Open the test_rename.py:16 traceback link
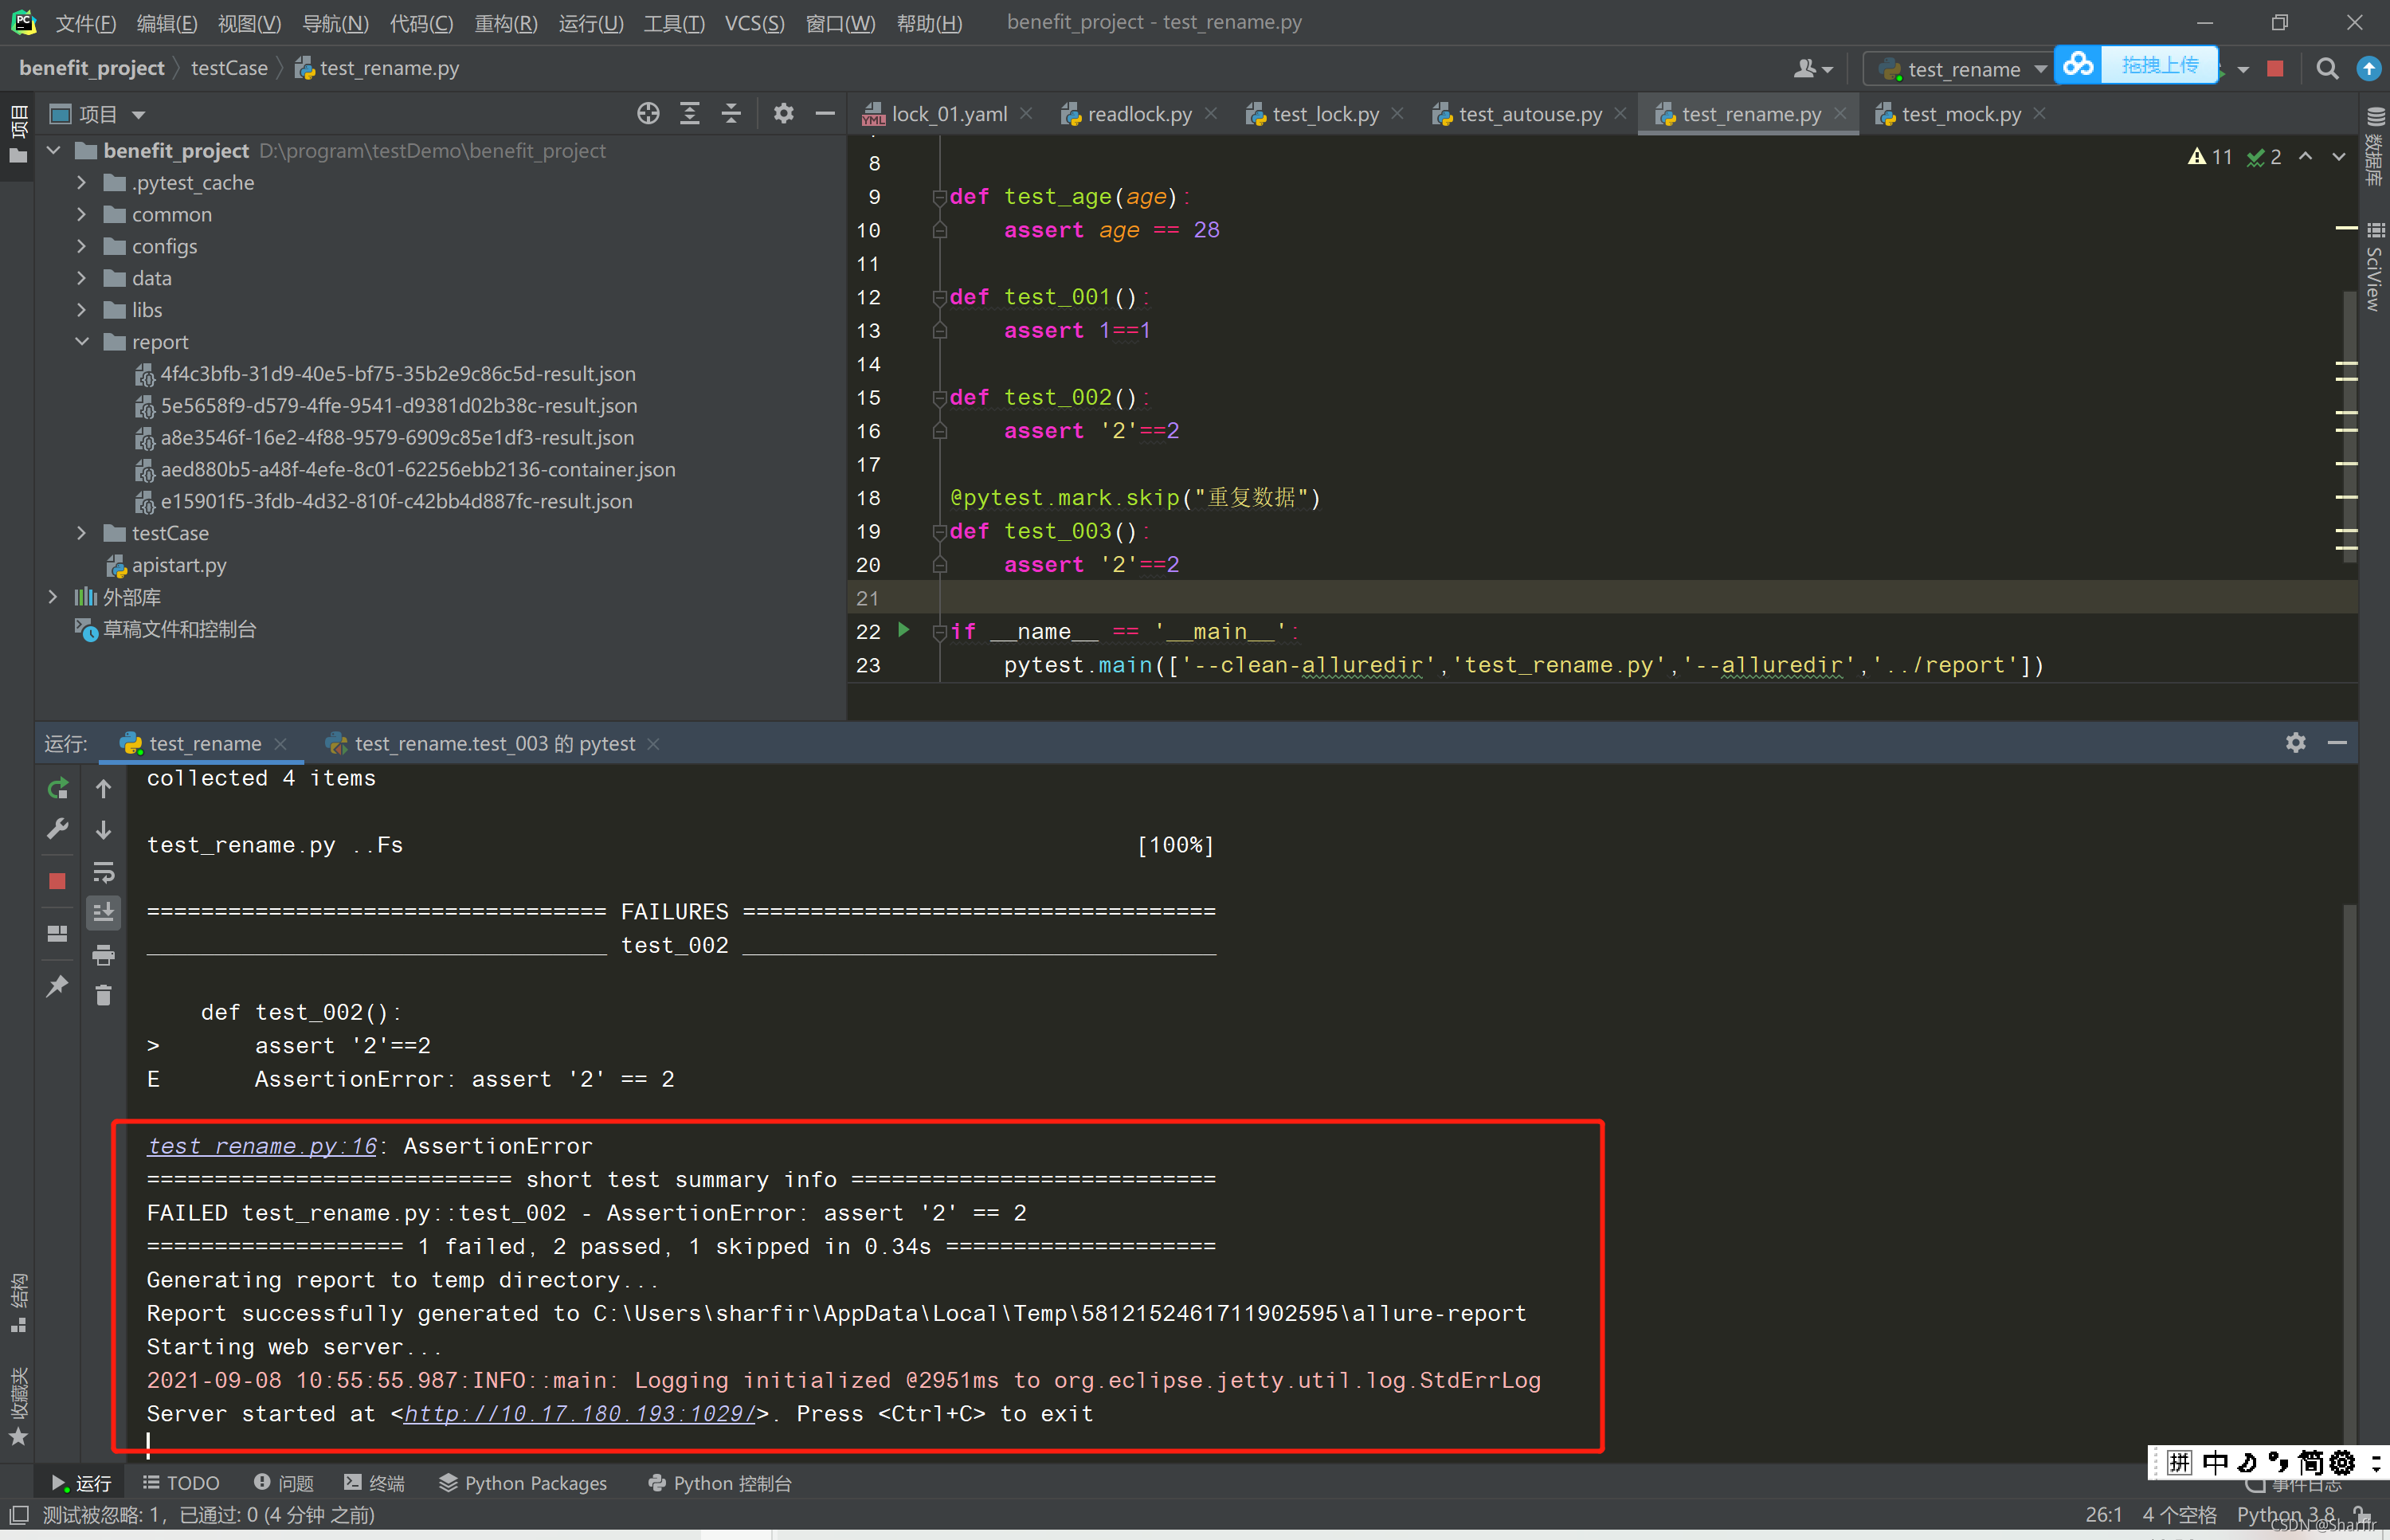This screenshot has width=2390, height=1540. point(262,1146)
